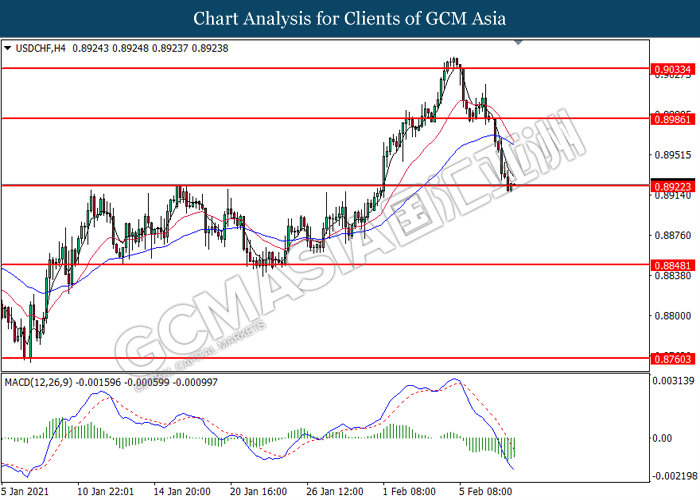
Task: Click the MACD 0.00 zero level label
Action: 664,438
